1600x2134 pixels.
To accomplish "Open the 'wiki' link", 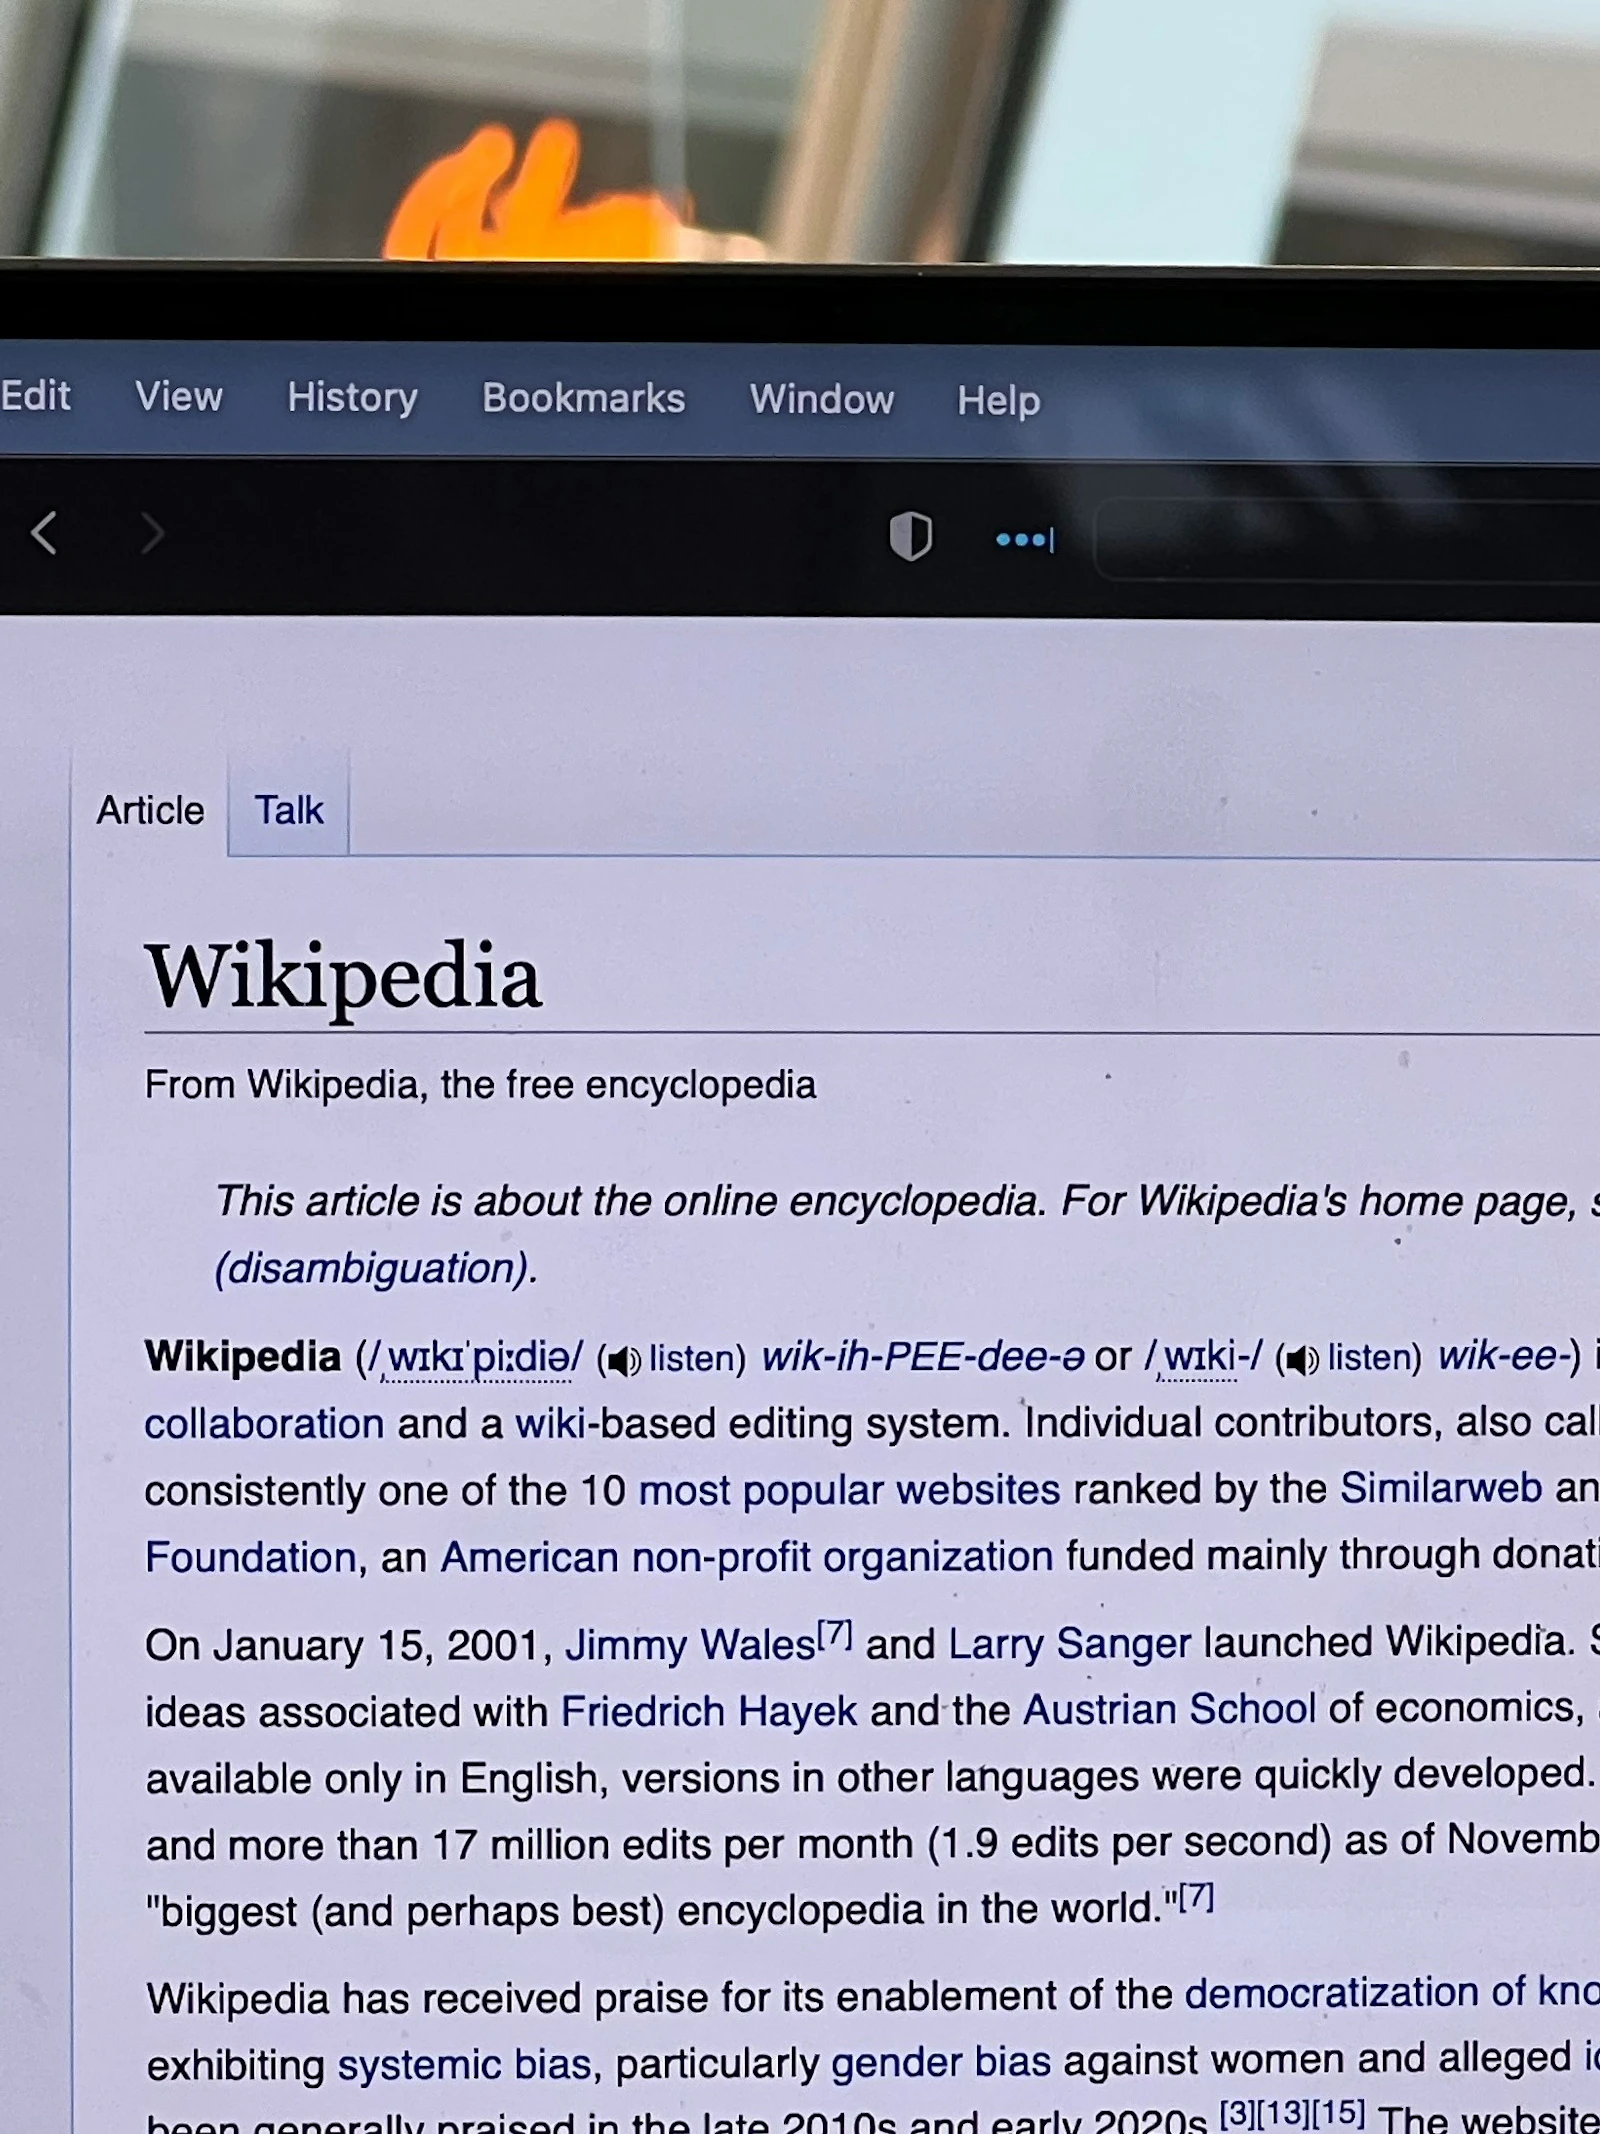I will 550,1424.
